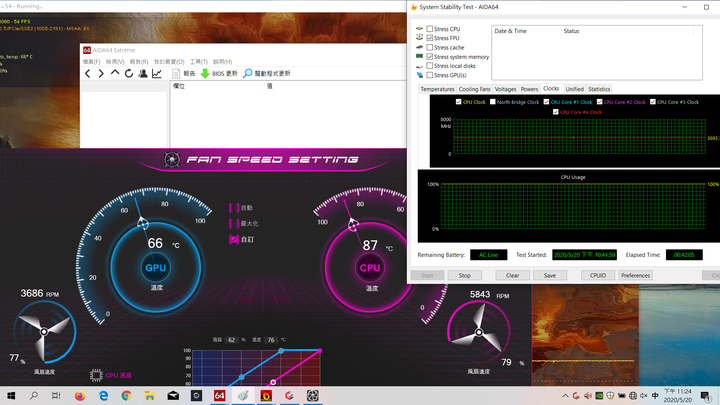Click the driver update magnifier icon

[248, 73]
